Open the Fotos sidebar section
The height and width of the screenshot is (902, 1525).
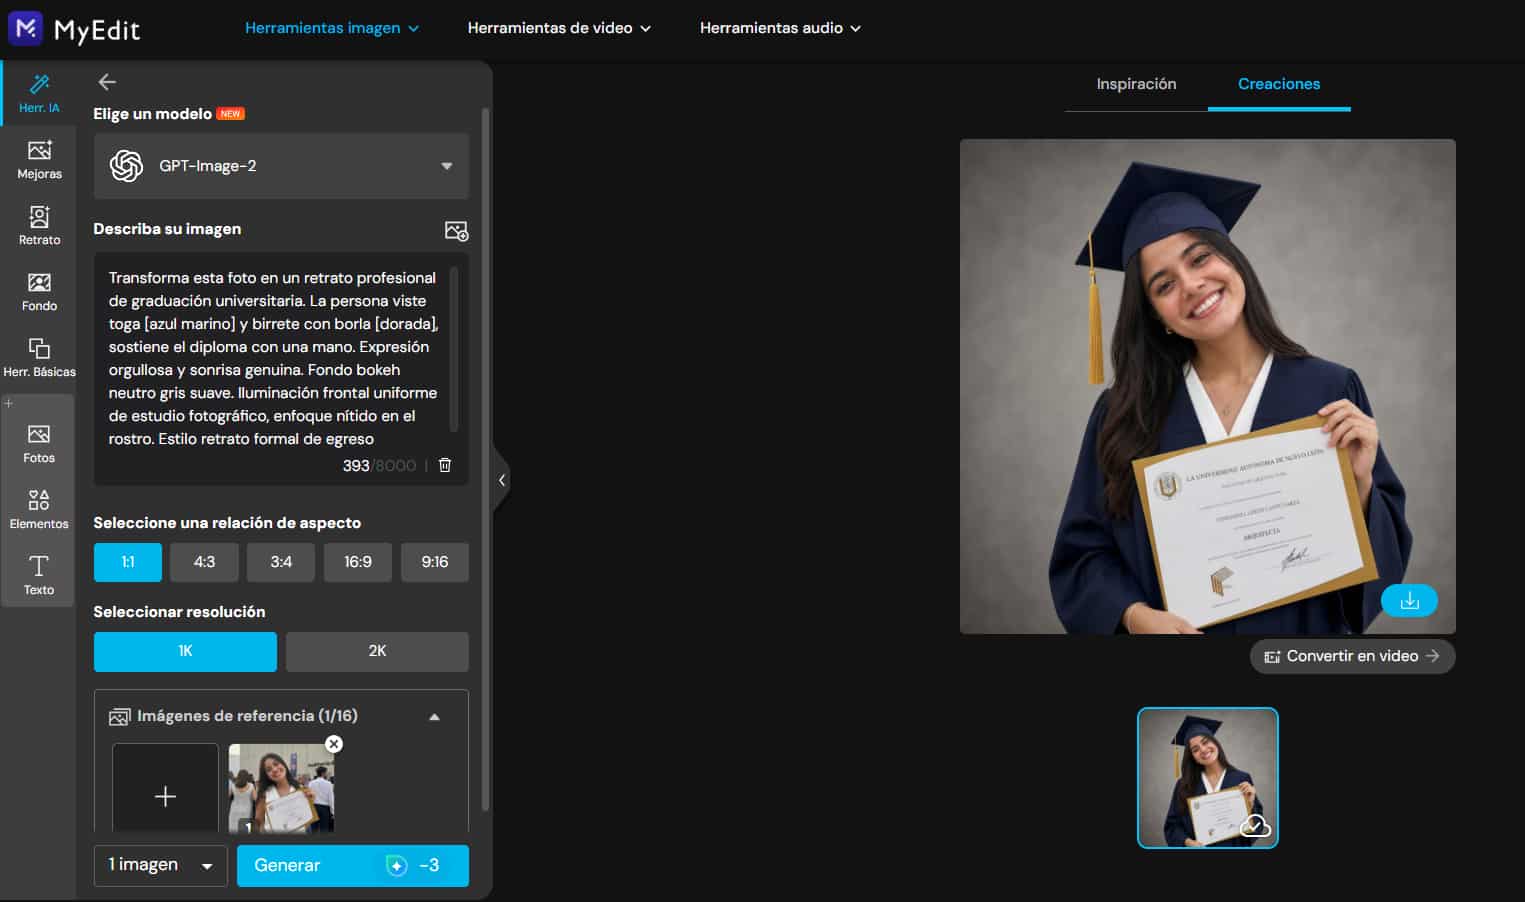pos(39,444)
